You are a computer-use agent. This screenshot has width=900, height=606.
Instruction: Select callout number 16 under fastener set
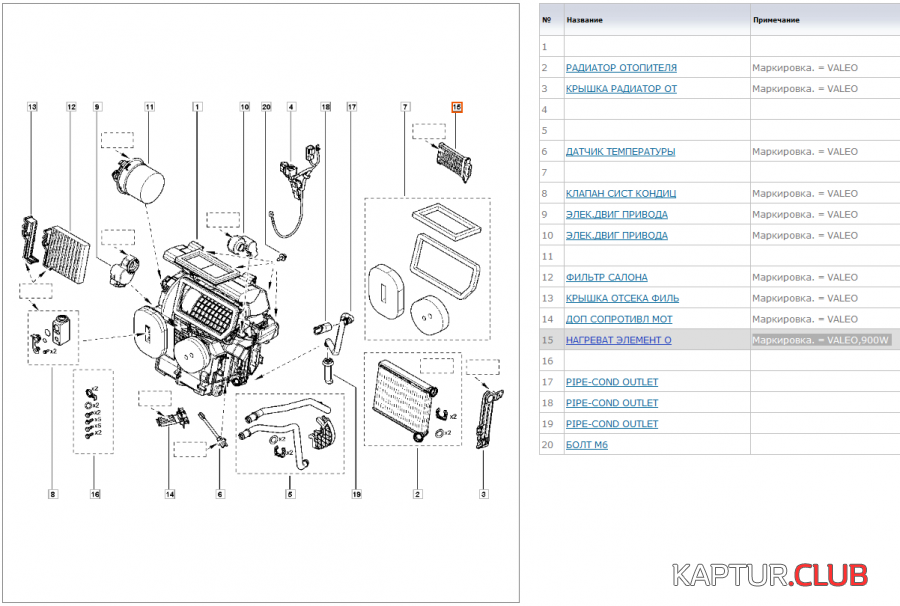(x=96, y=493)
